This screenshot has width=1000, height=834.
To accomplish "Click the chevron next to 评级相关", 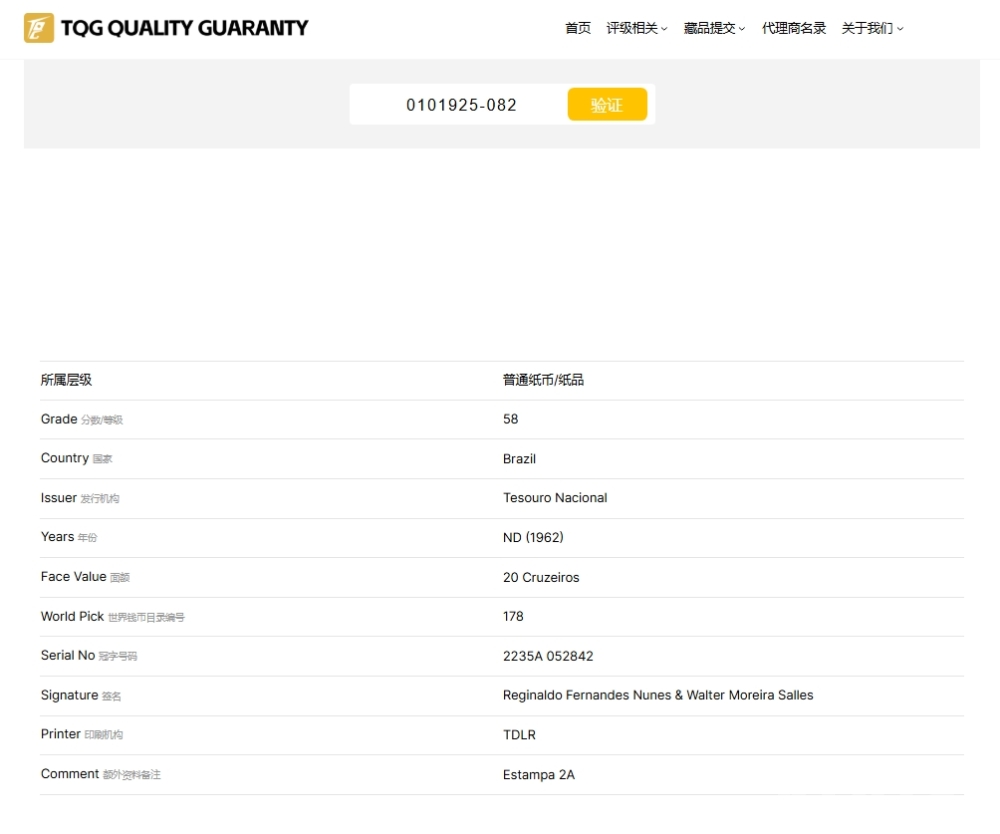I will point(664,29).
